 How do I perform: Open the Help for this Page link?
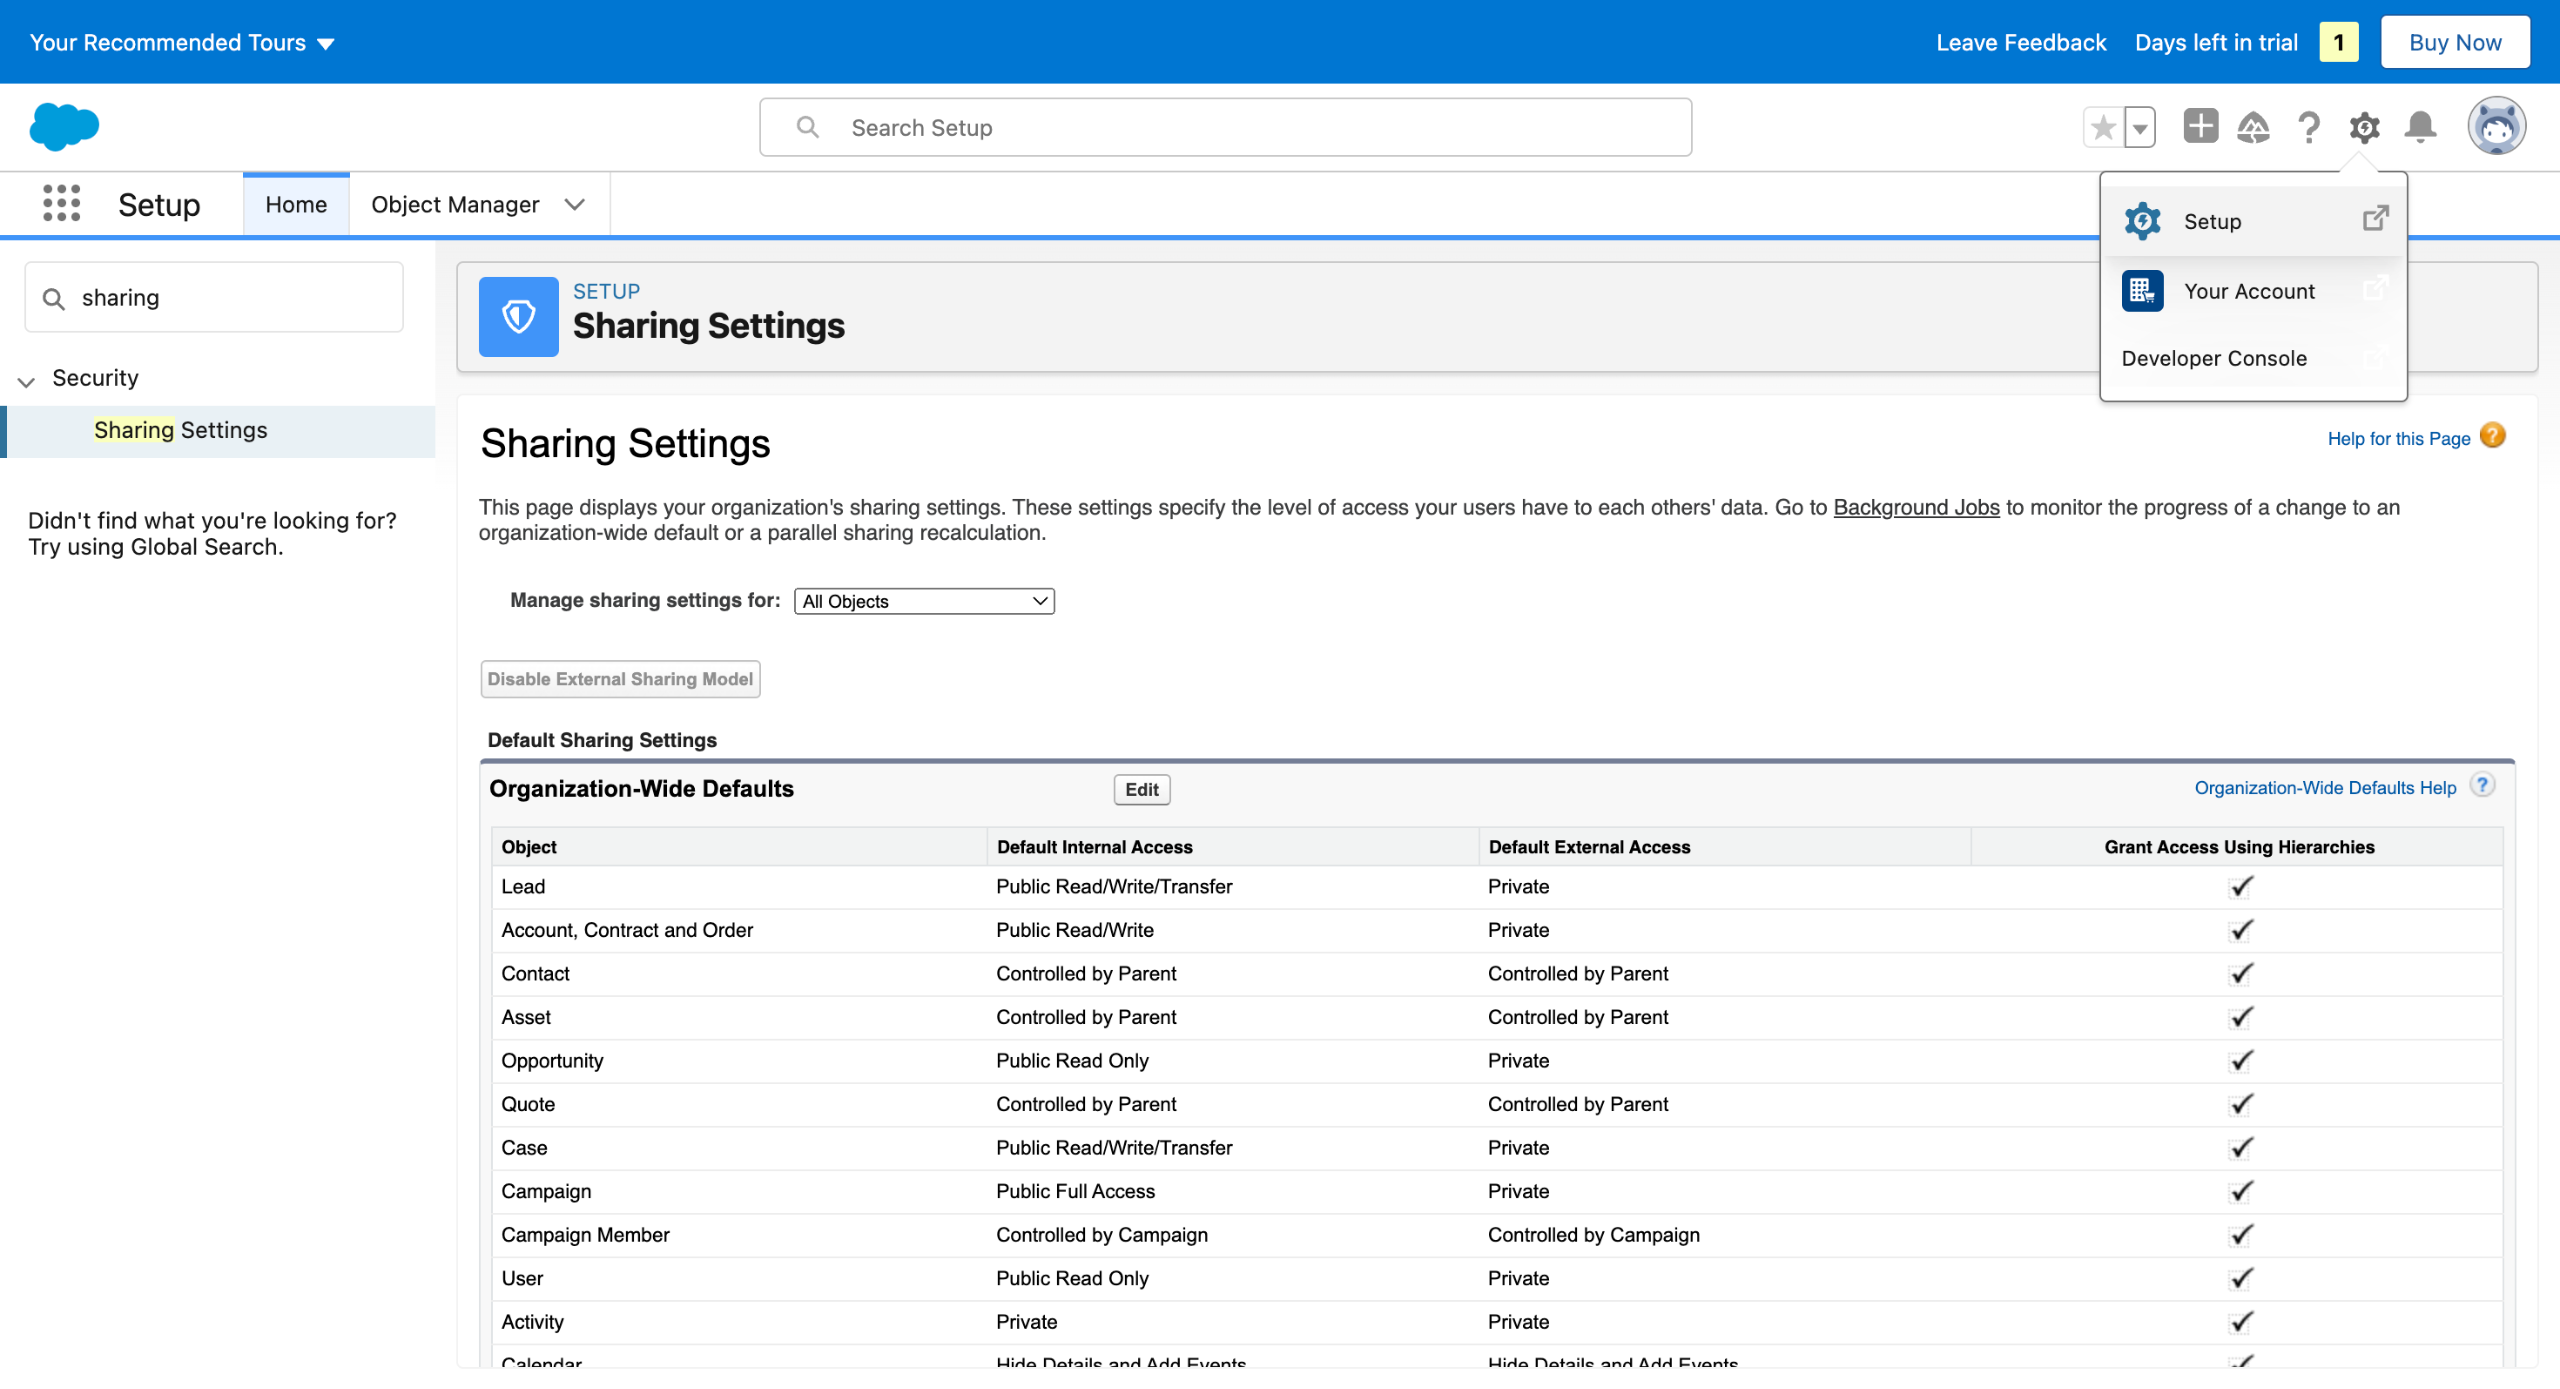coord(2398,438)
